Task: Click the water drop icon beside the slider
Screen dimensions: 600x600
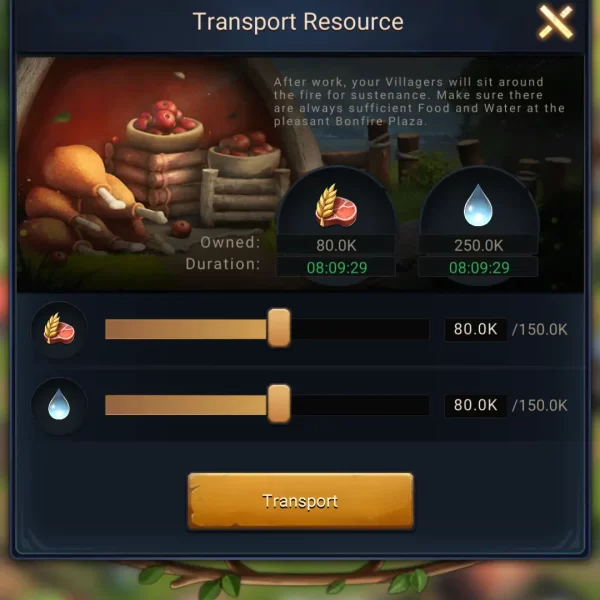Action: click(59, 405)
